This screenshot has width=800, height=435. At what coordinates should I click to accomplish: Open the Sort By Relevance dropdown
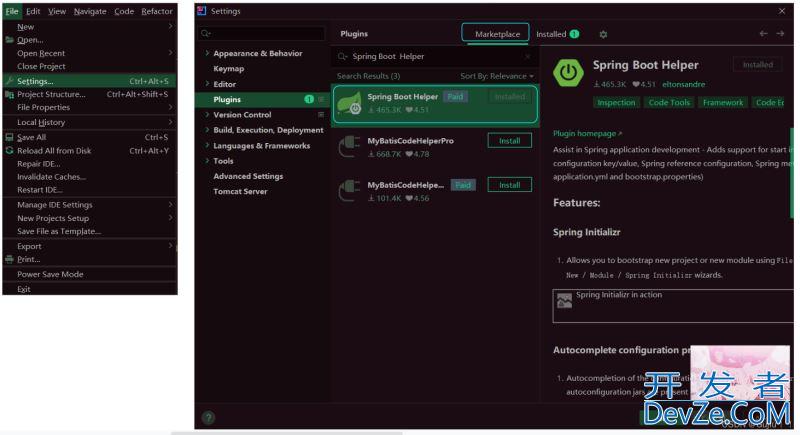(x=497, y=76)
